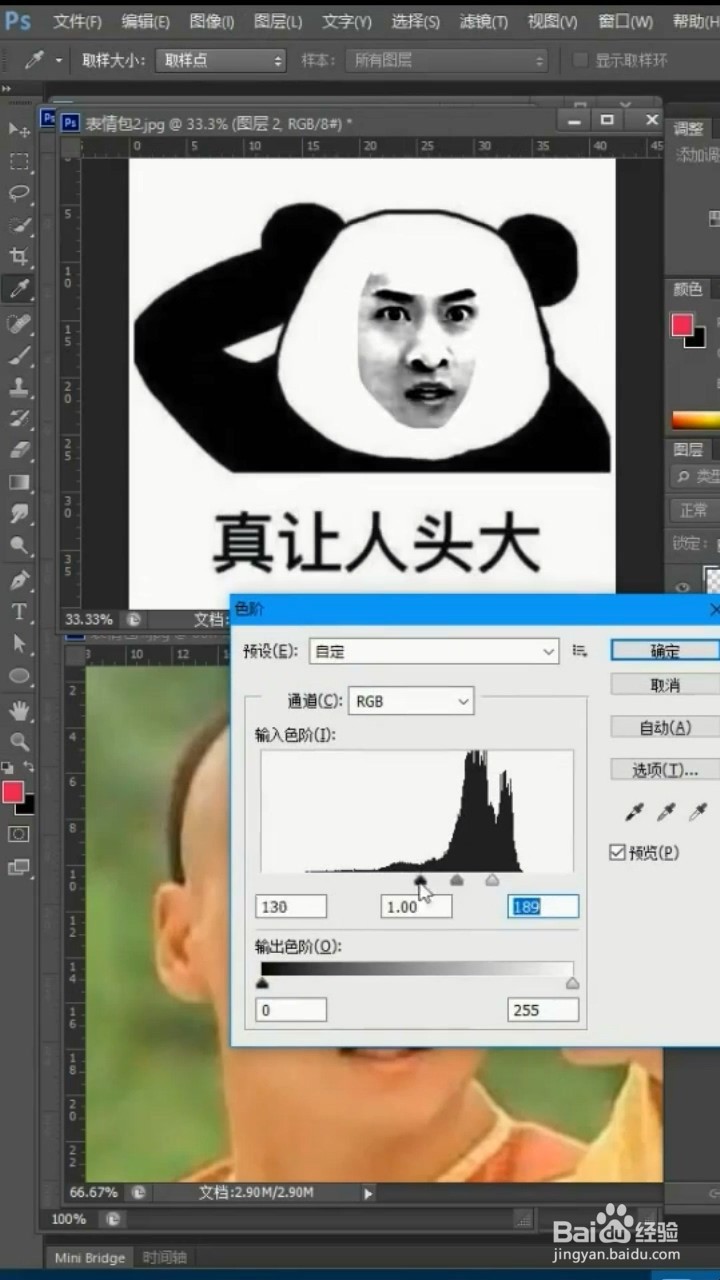Select the Zoom magnifier tool
Image resolution: width=720 pixels, height=1280 pixels.
coord(19,741)
